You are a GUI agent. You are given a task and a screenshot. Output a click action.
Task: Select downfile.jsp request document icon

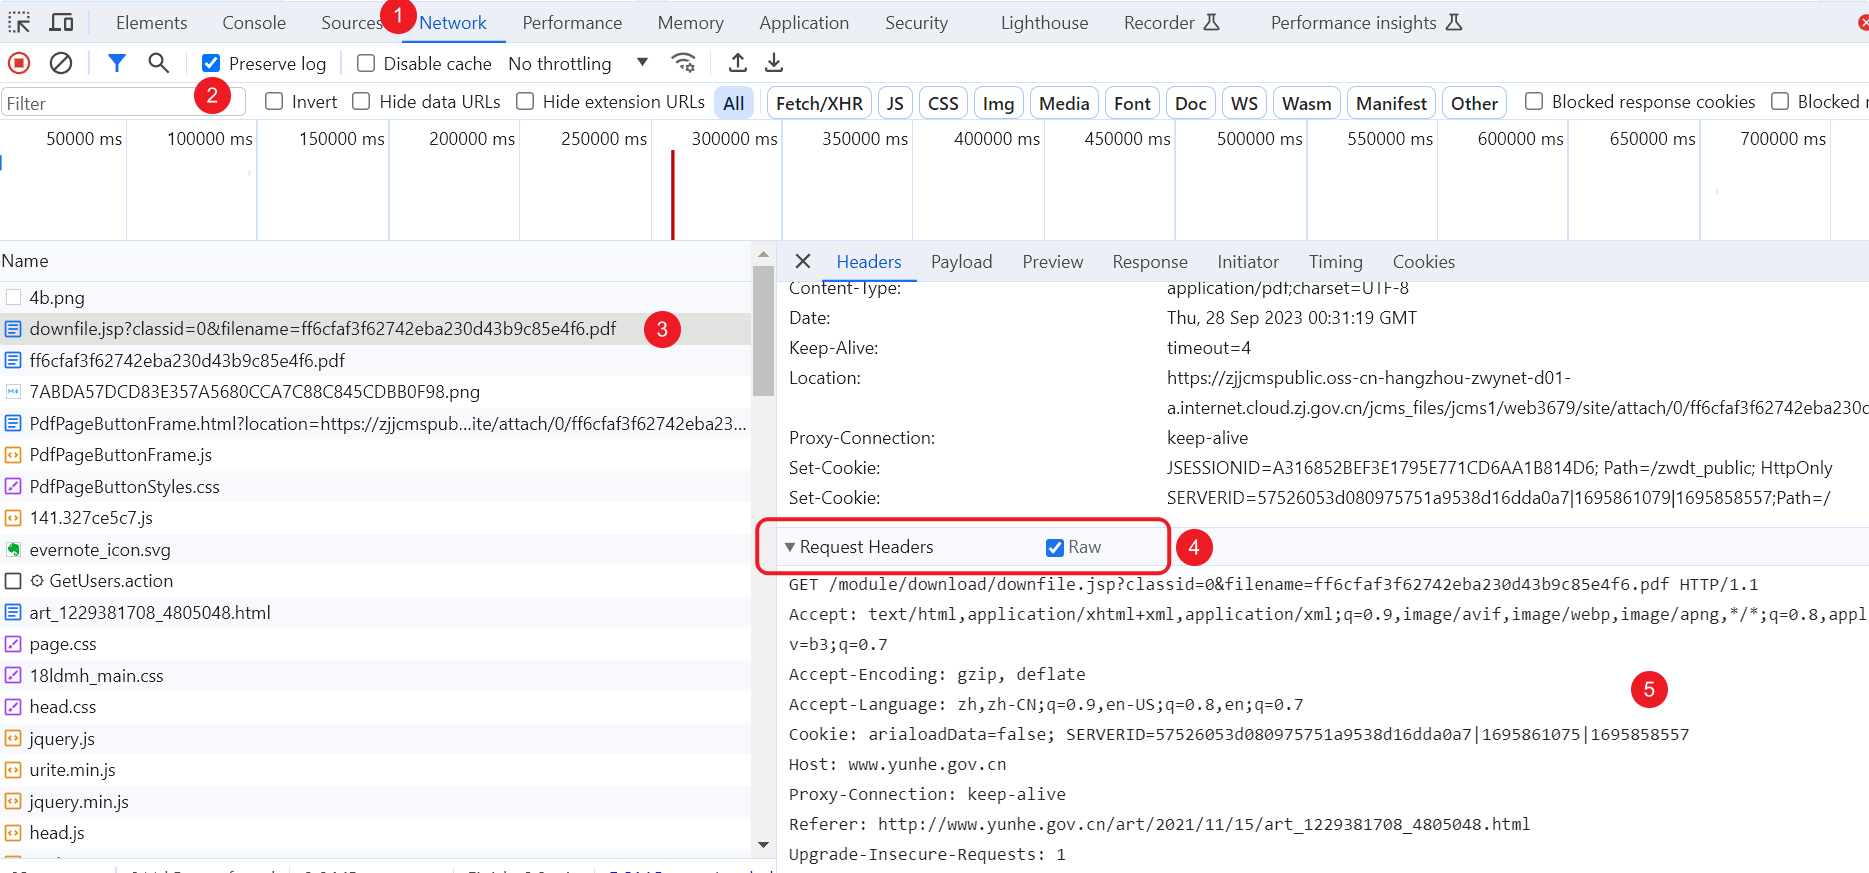[x=13, y=329]
